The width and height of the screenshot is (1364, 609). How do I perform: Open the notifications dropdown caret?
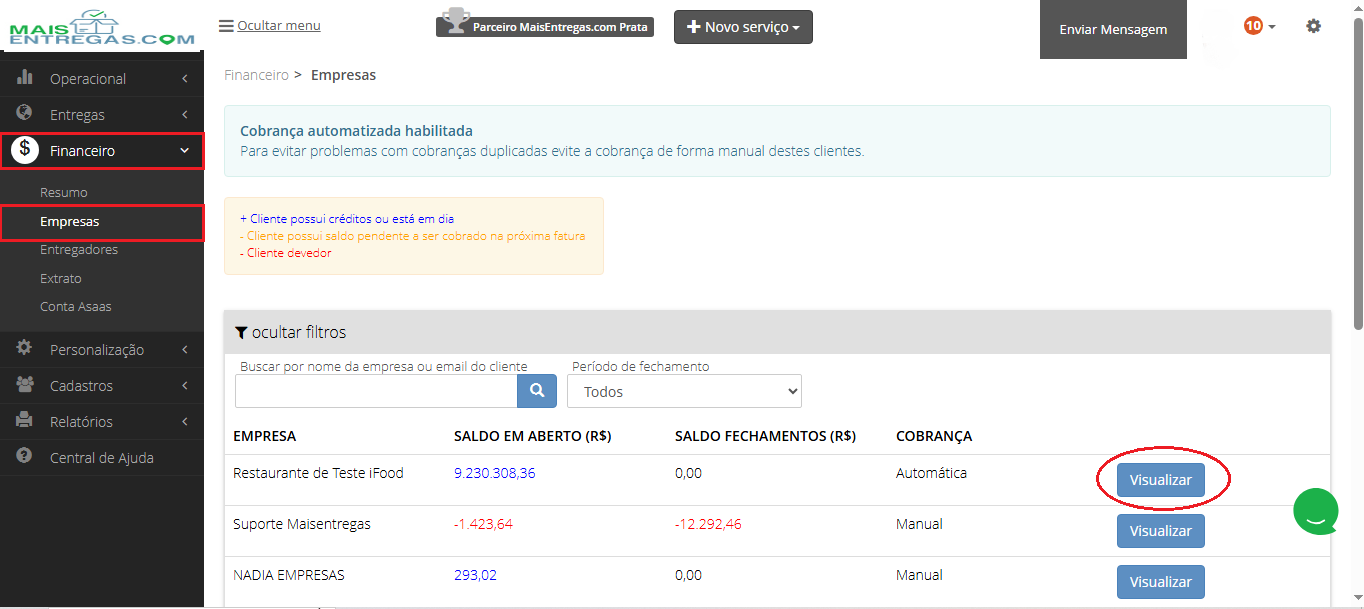[x=1272, y=27]
